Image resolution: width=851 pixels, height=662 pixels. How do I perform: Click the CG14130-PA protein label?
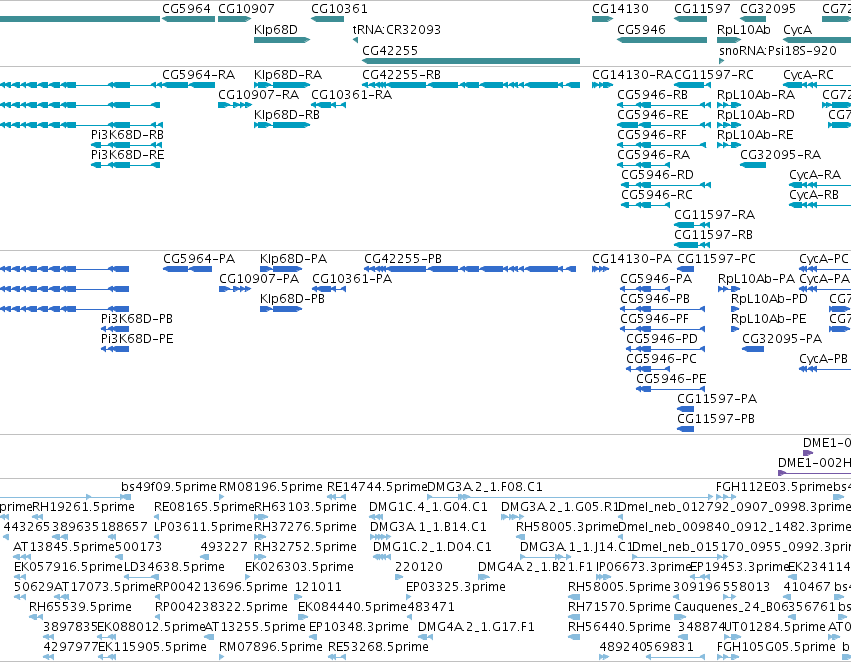tap(632, 259)
